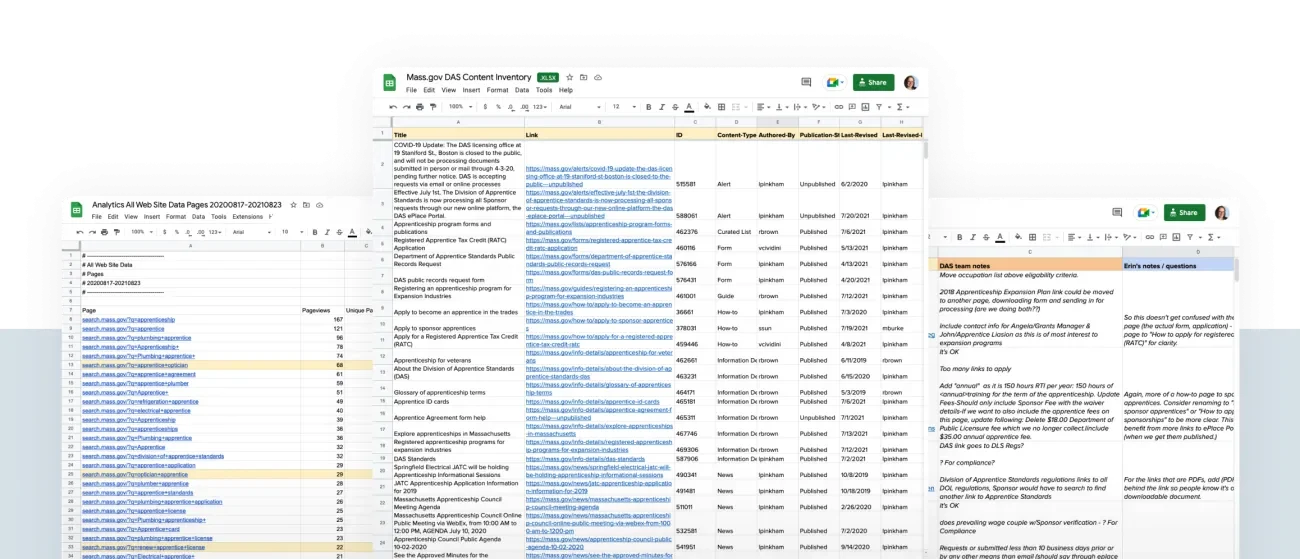The width and height of the screenshot is (1300, 559).
Task: Select the Pageviews header cell in Analytics sheet
Action: coord(322,310)
